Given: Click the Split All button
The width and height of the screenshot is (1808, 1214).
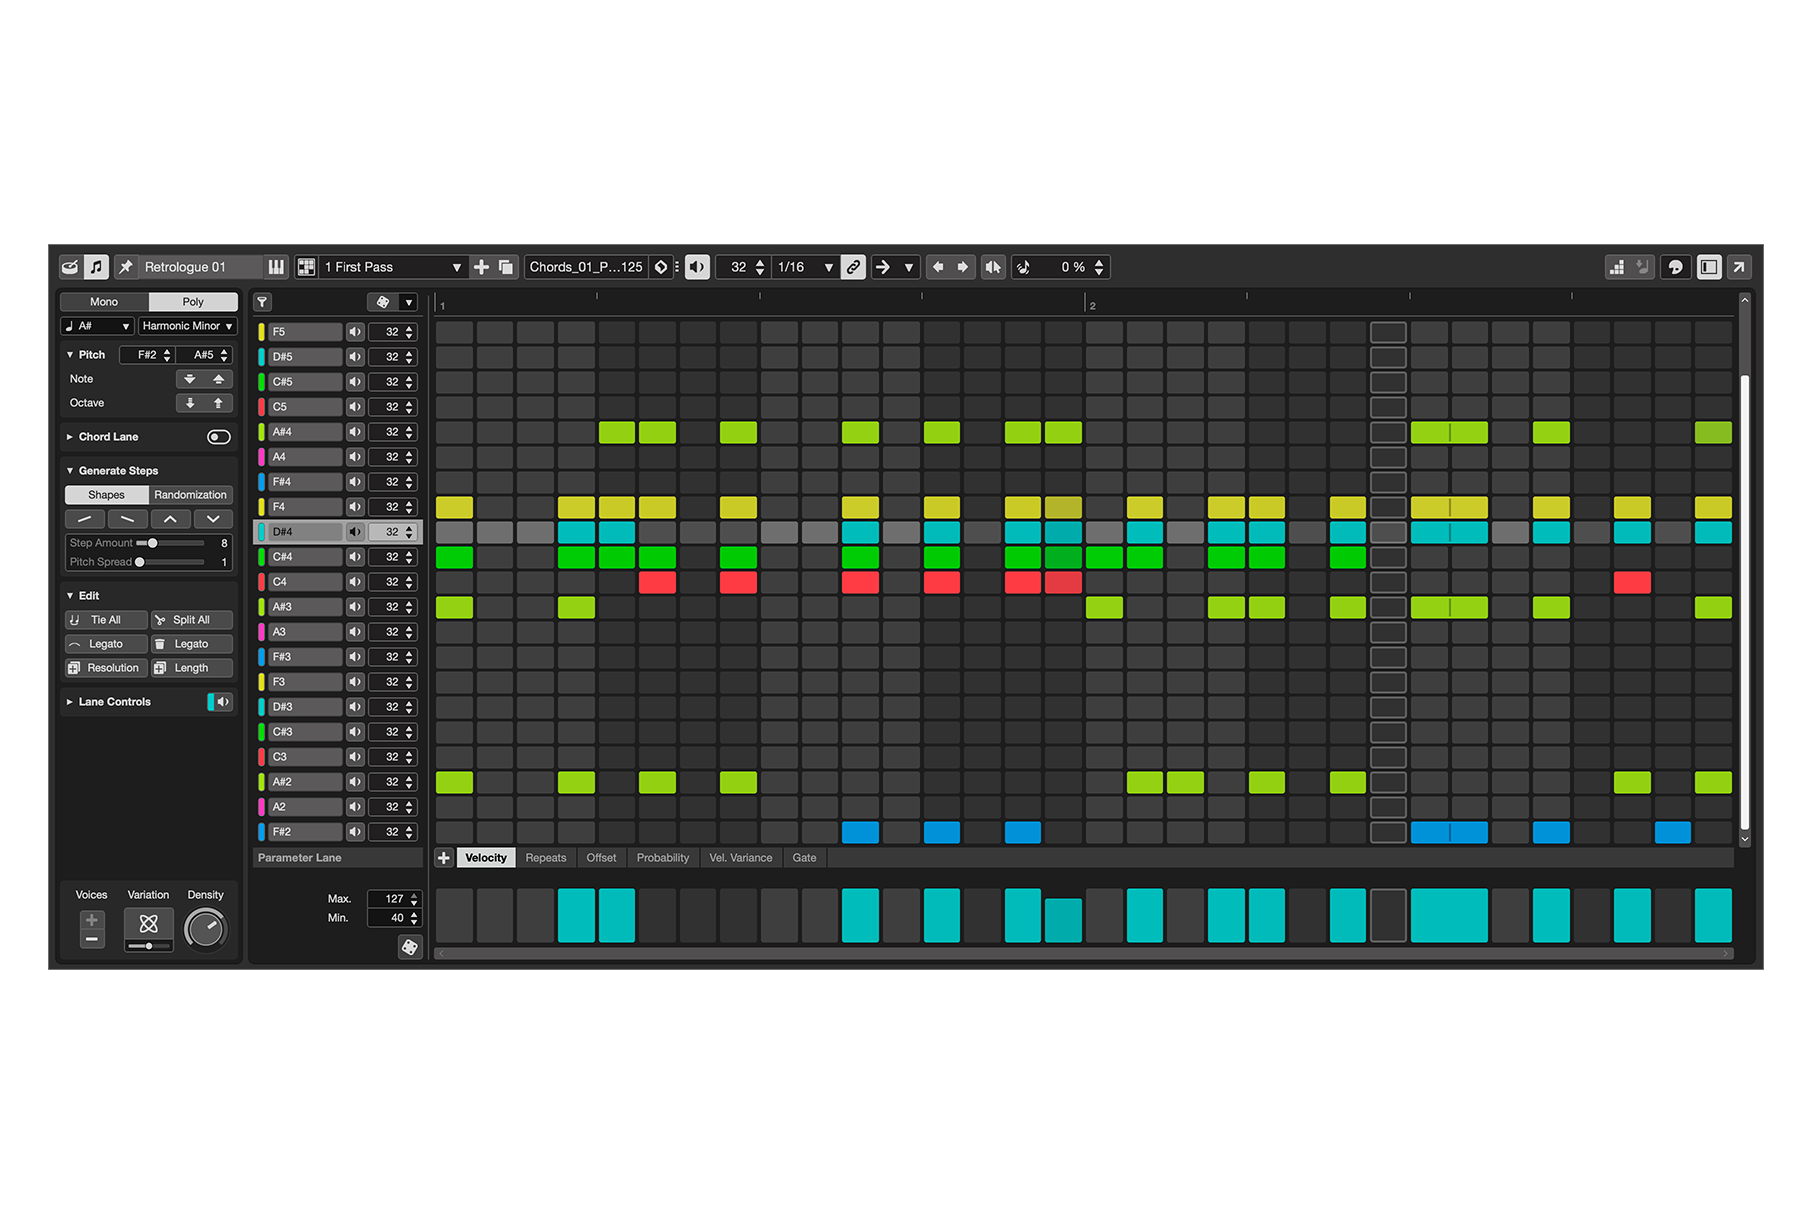Looking at the screenshot, I should pyautogui.click(x=191, y=620).
